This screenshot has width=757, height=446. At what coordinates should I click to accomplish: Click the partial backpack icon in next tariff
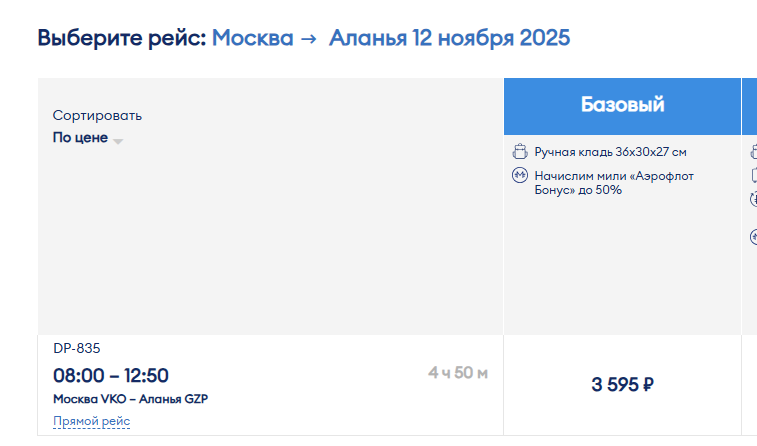[754, 152]
